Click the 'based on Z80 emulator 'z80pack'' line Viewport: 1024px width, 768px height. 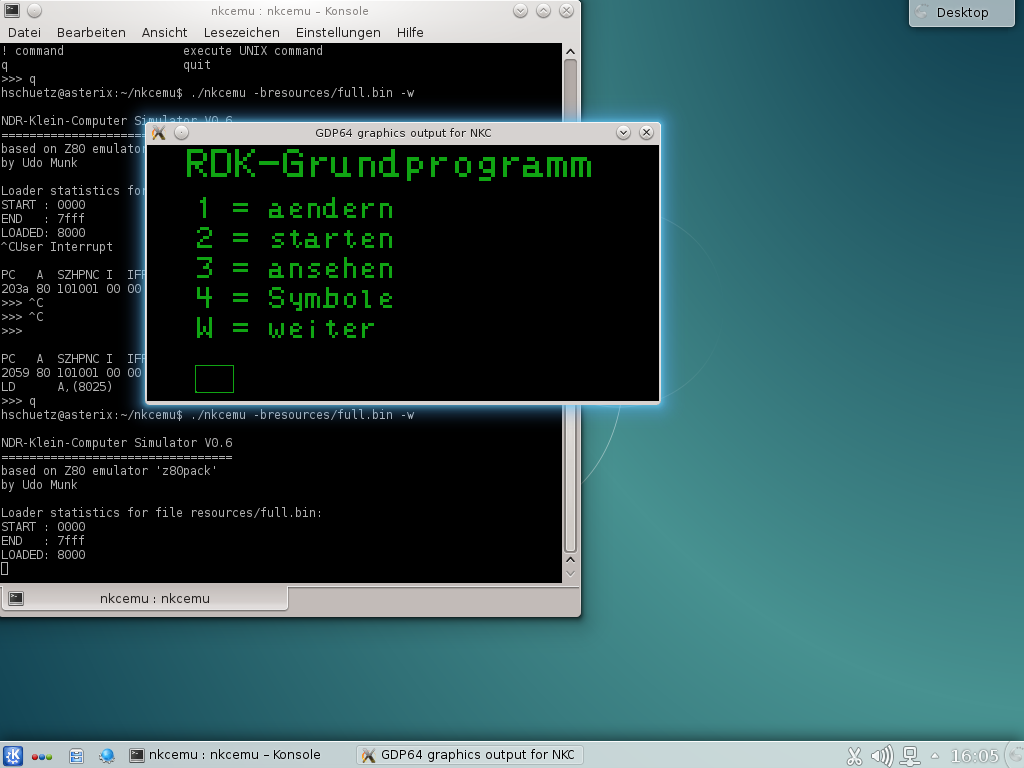coord(109,471)
